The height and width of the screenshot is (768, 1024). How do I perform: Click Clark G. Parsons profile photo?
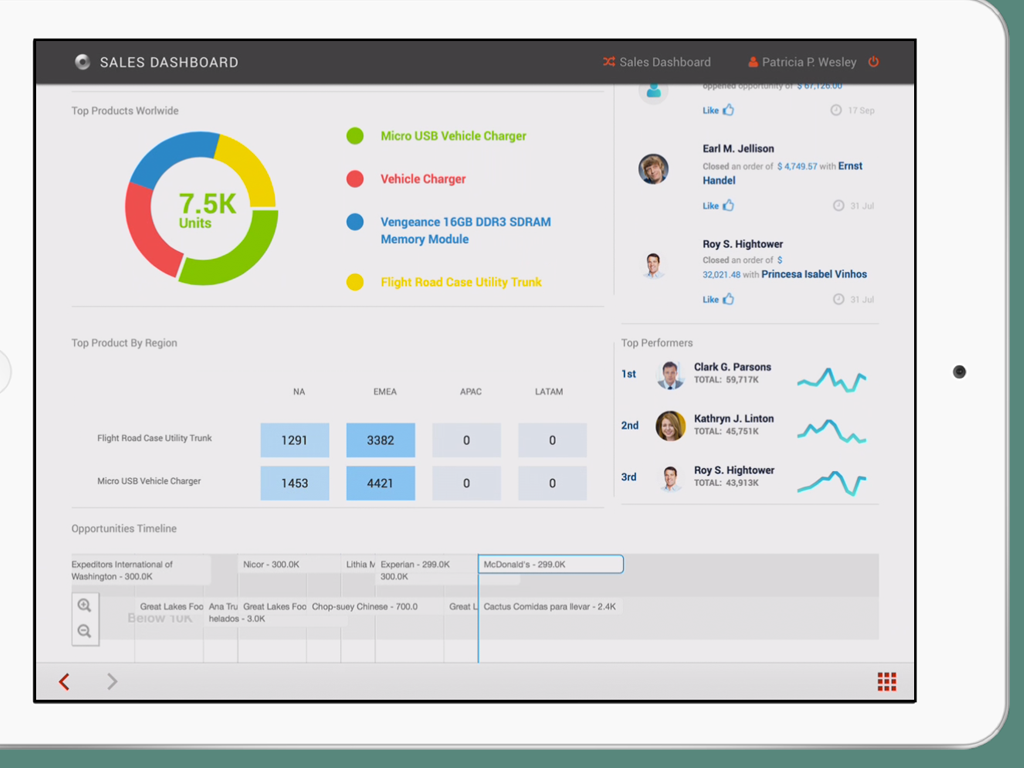point(670,375)
